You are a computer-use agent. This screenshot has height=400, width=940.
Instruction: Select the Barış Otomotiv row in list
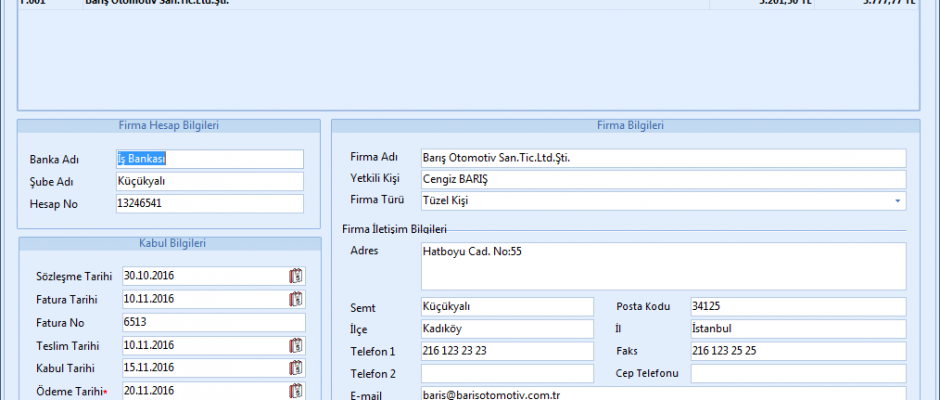pyautogui.click(x=400, y=3)
